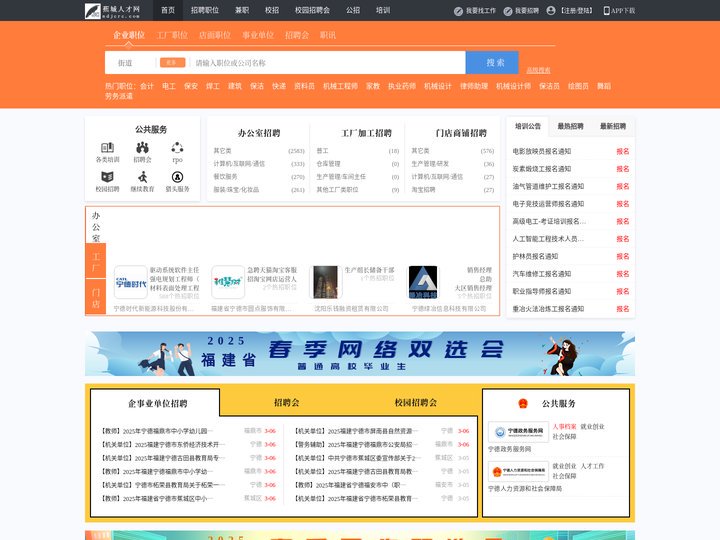Click the blue 搜索 button

[x=492, y=62]
